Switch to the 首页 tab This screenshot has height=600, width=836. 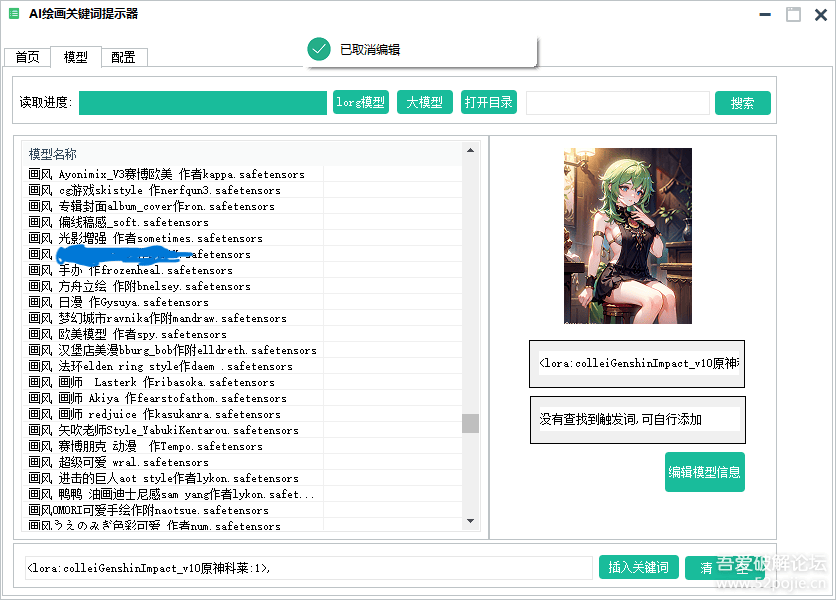28,57
